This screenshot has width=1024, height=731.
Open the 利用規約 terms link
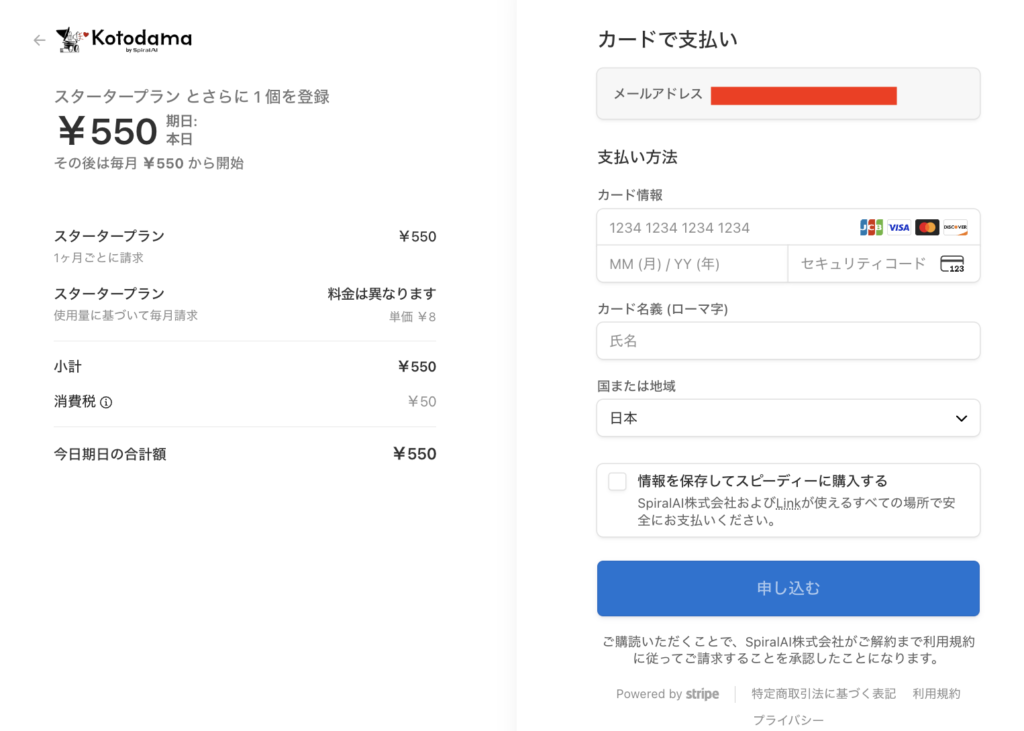(x=936, y=694)
